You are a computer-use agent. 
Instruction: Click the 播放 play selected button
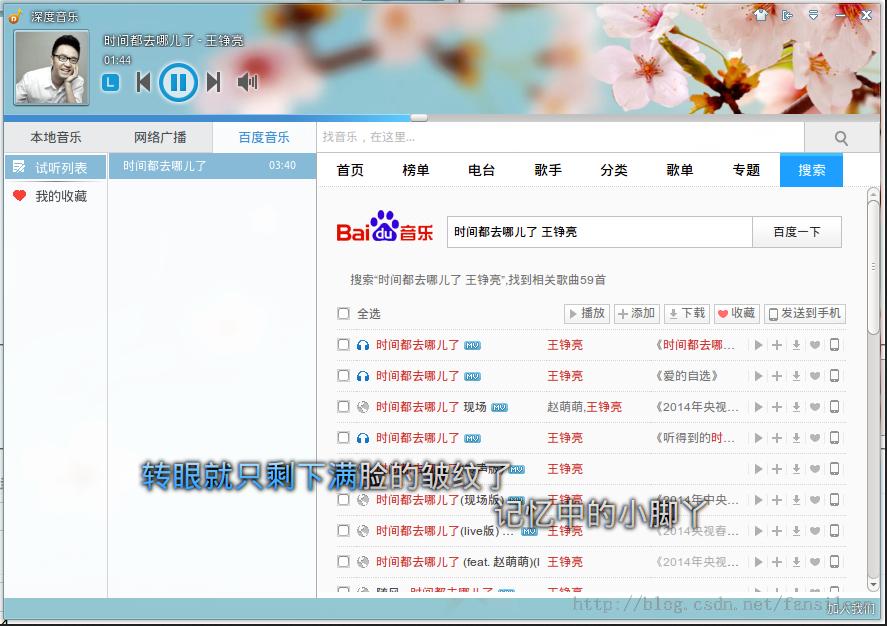tap(587, 313)
